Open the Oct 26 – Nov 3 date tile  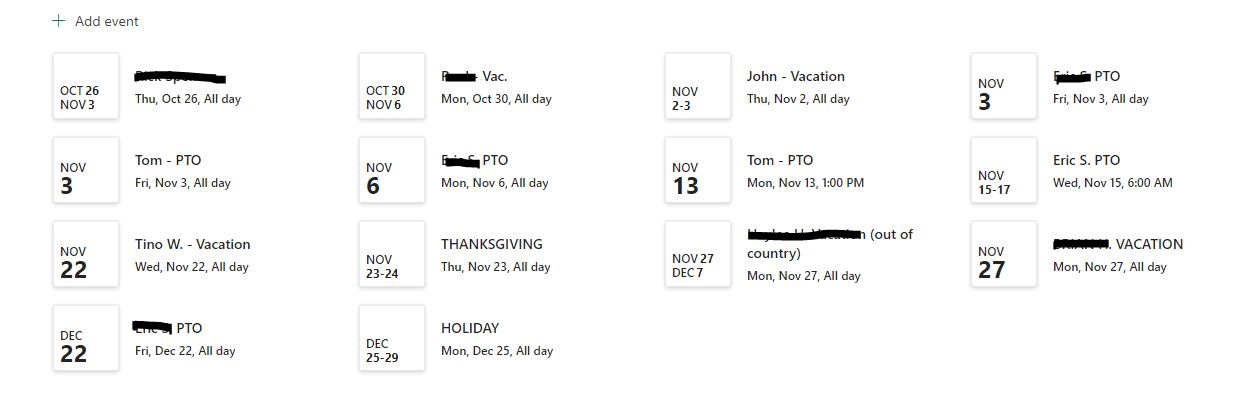[86, 87]
